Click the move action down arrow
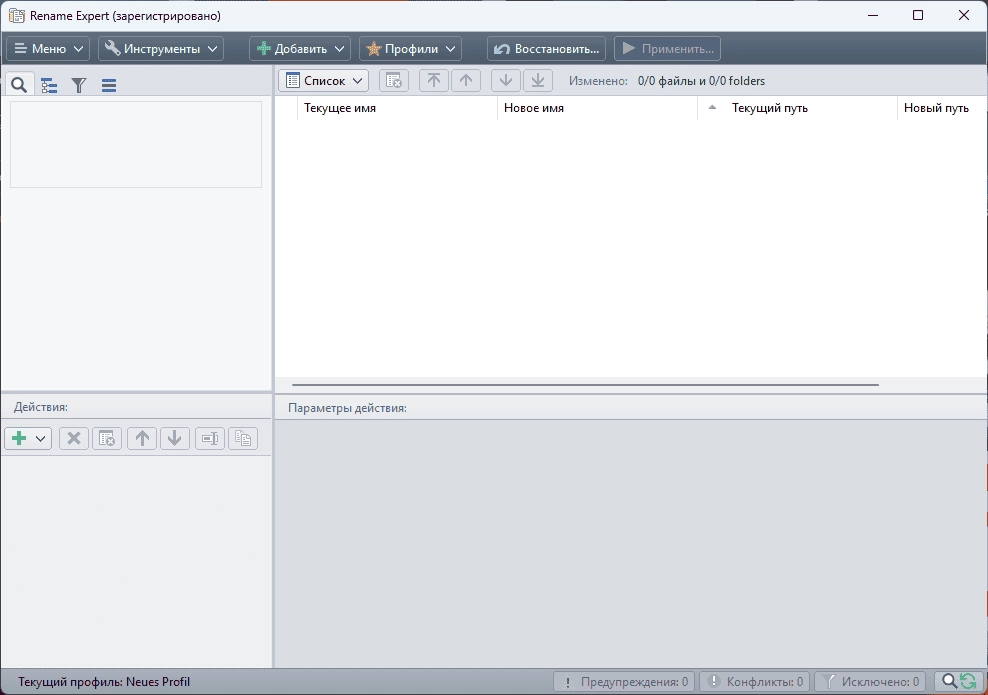This screenshot has height=695, width=988. 175,438
